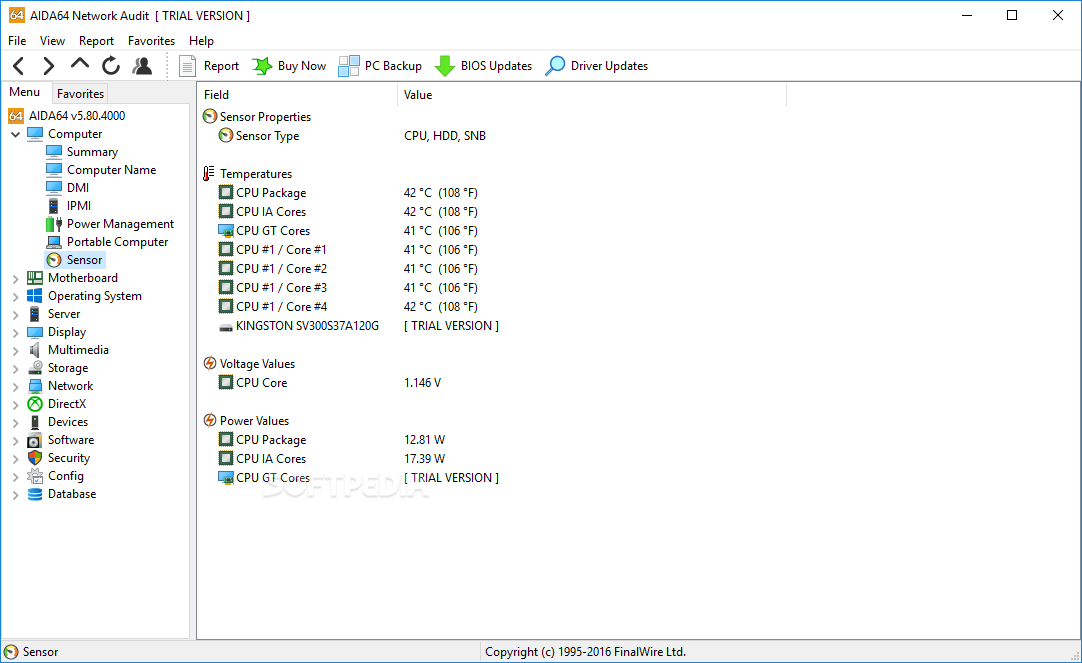Open the Report menu
This screenshot has height=663, width=1082.
[96, 41]
